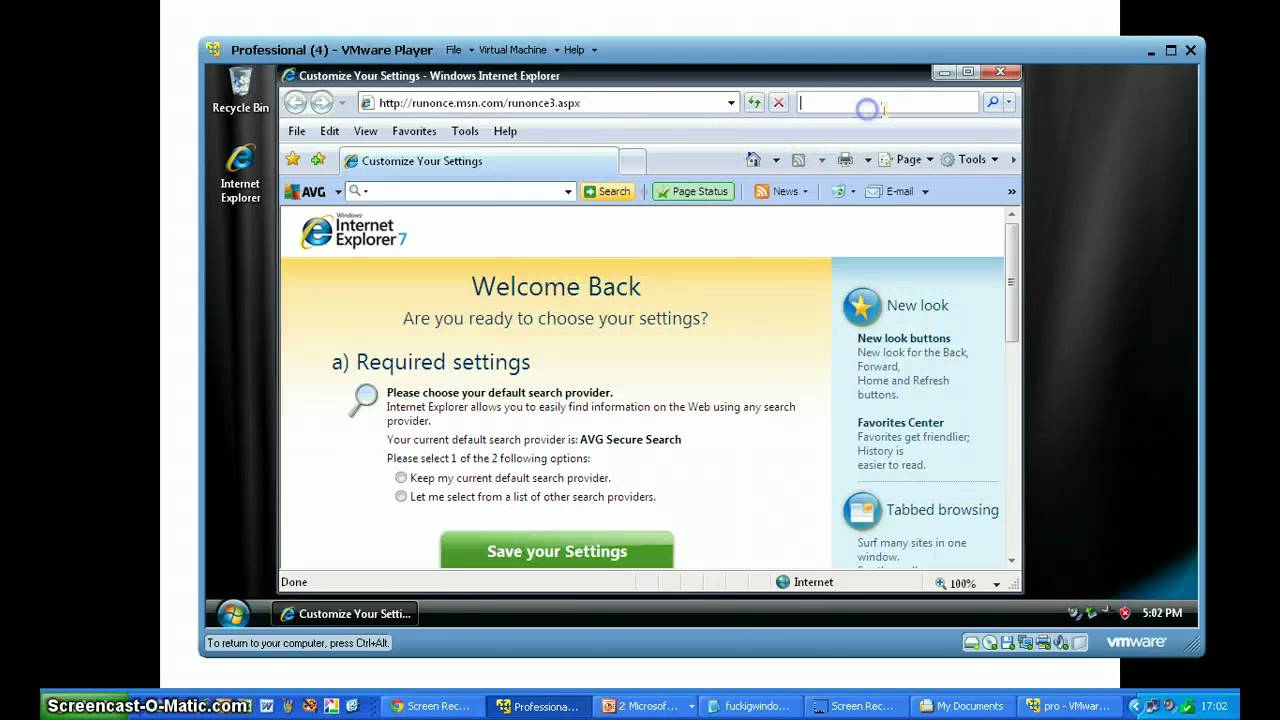This screenshot has width=1280, height=720.
Task: Click the magnifier Search icon
Action: coord(992,102)
